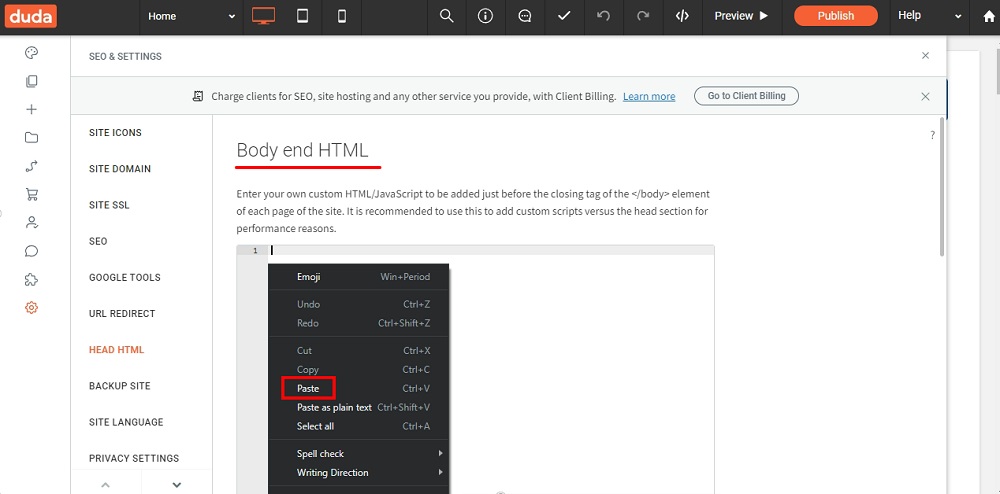Viewport: 1000px width, 494px height.
Task: Select Privacy Settings in settings menu
Action: (134, 458)
